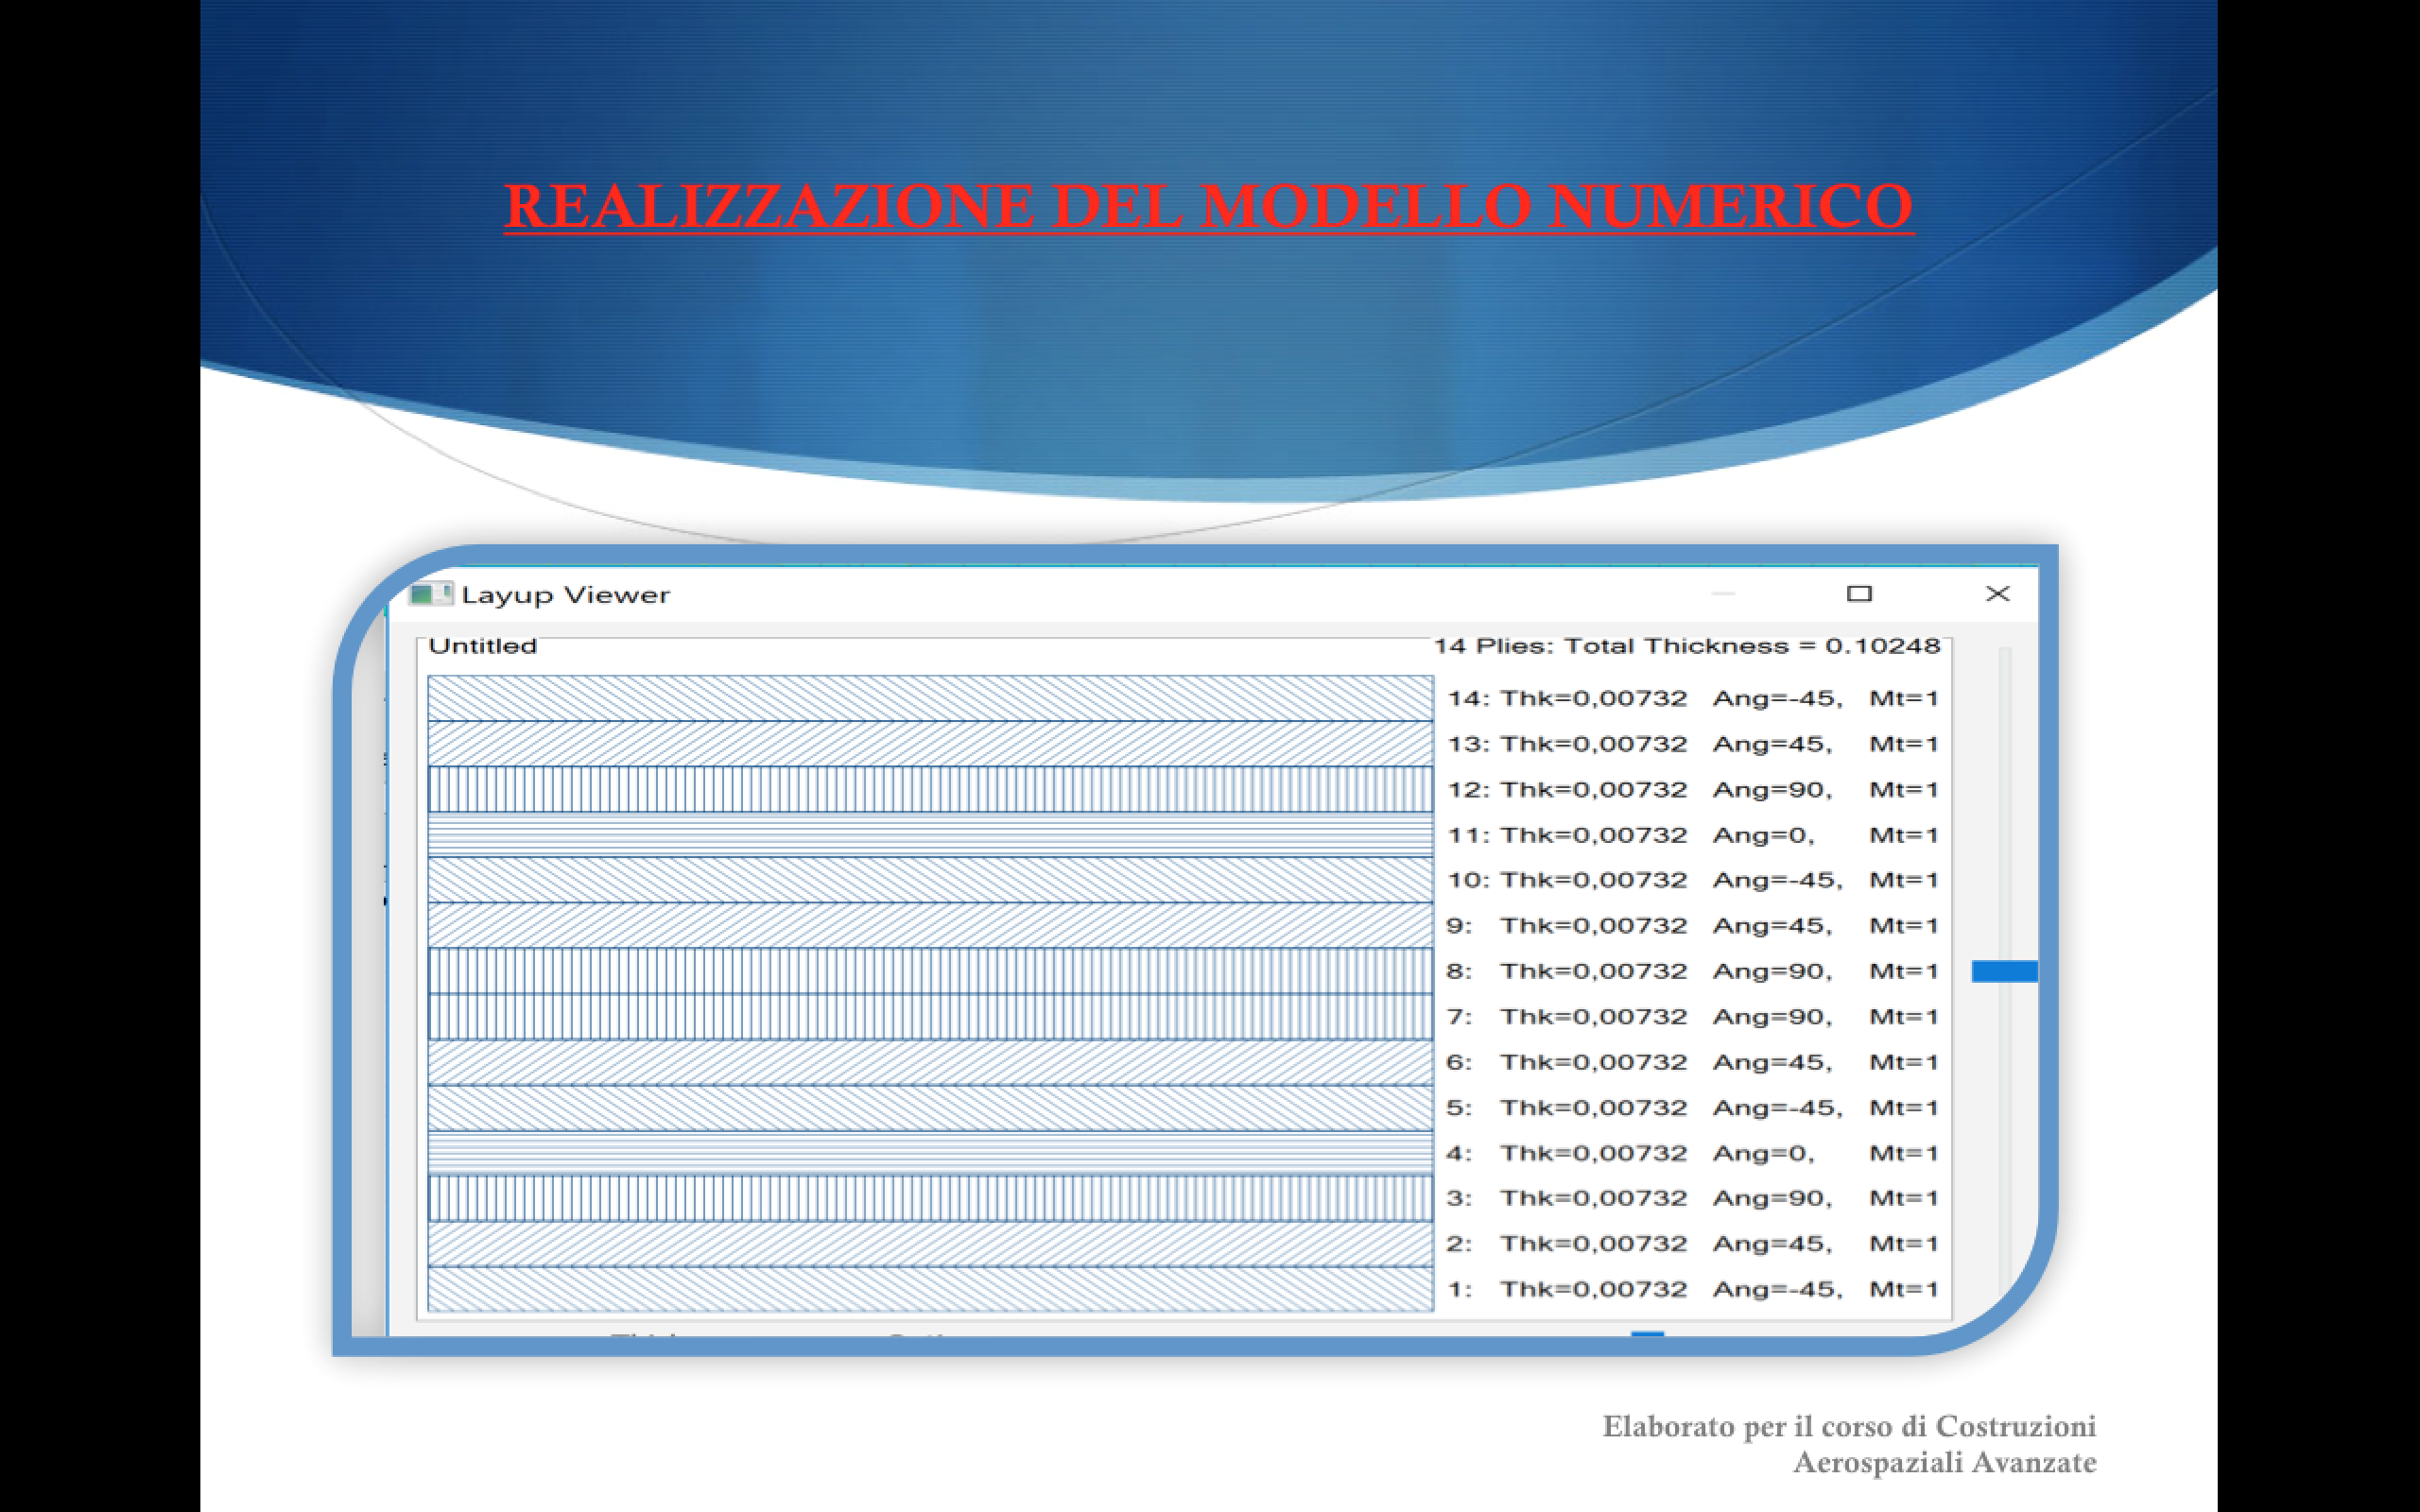
Task: Click the 'Untitled' layup label
Action: (483, 646)
